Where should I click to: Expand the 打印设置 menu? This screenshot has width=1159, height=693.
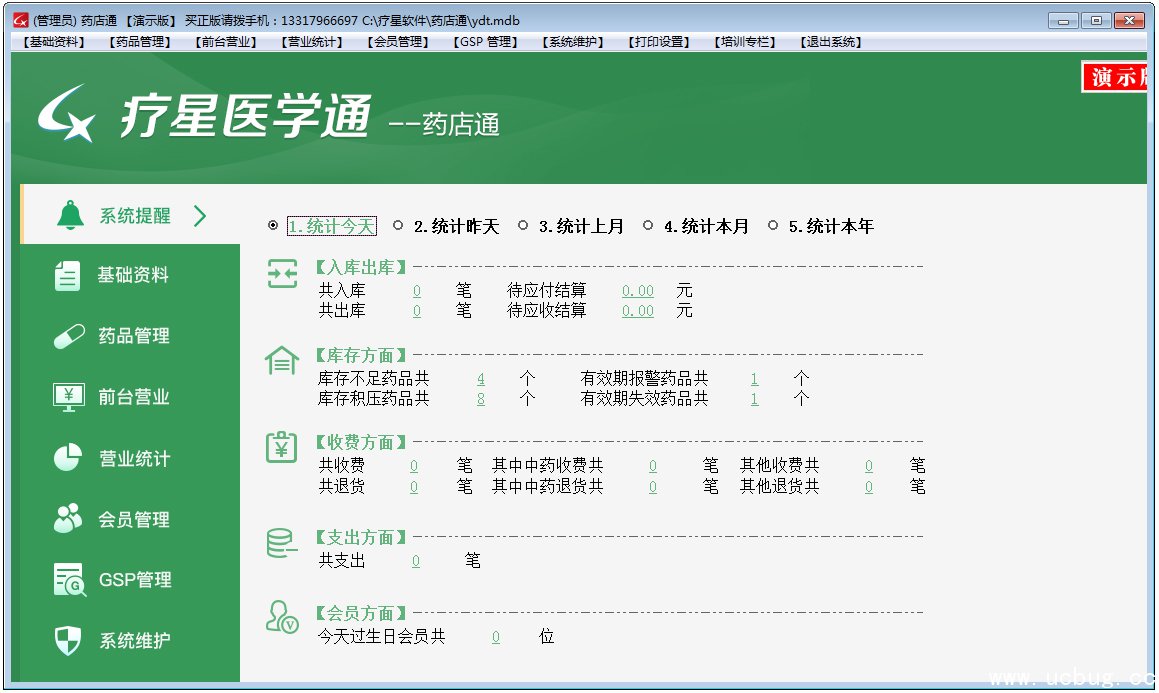pos(658,42)
